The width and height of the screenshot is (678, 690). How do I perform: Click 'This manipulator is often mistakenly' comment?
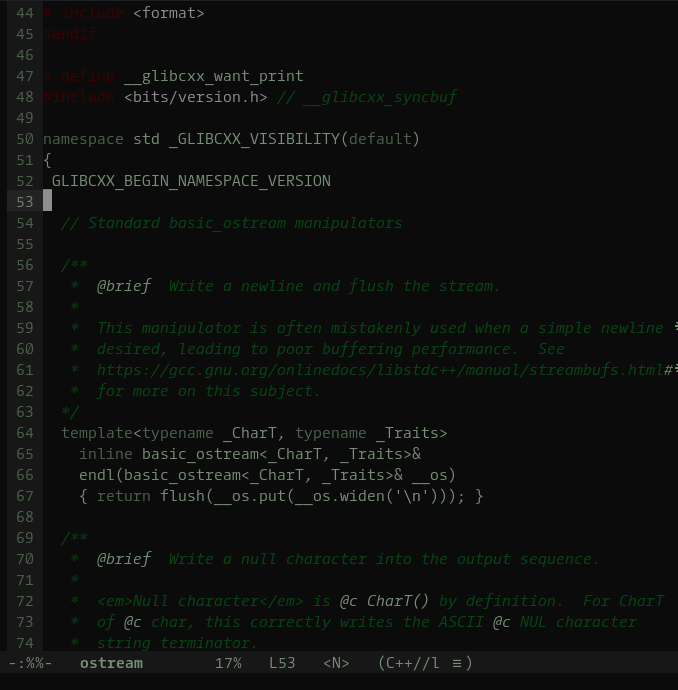(x=259, y=328)
